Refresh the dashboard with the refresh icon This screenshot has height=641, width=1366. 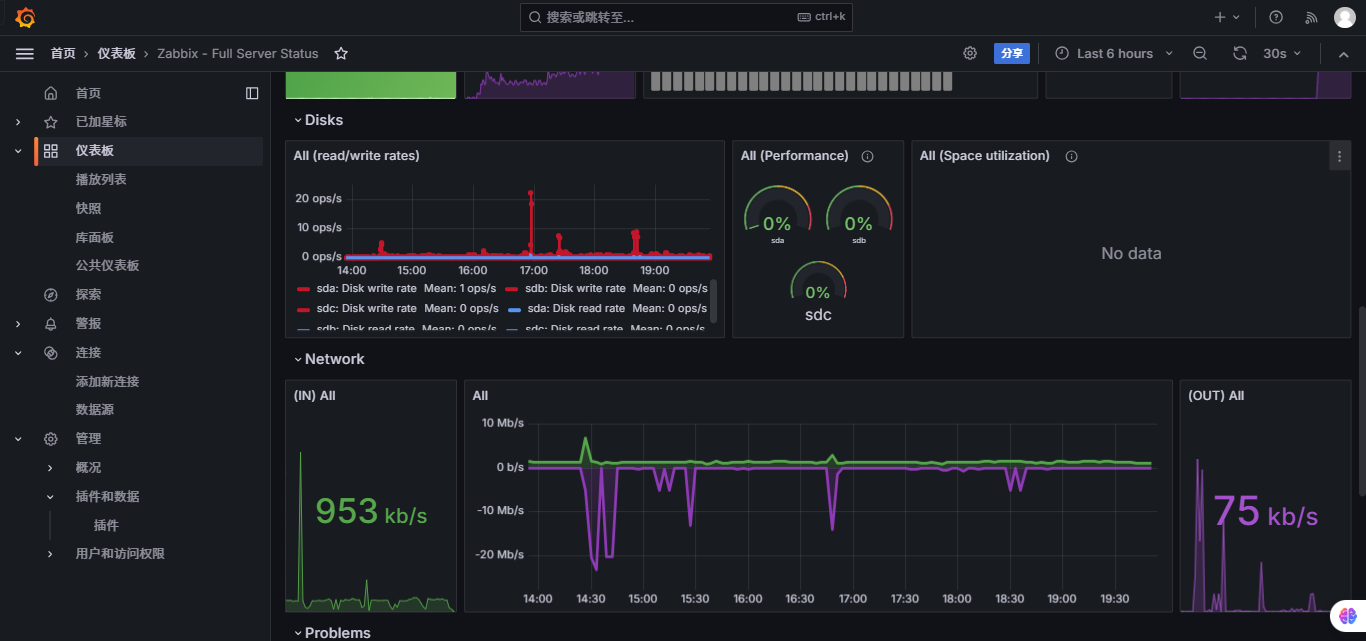[x=1240, y=54]
